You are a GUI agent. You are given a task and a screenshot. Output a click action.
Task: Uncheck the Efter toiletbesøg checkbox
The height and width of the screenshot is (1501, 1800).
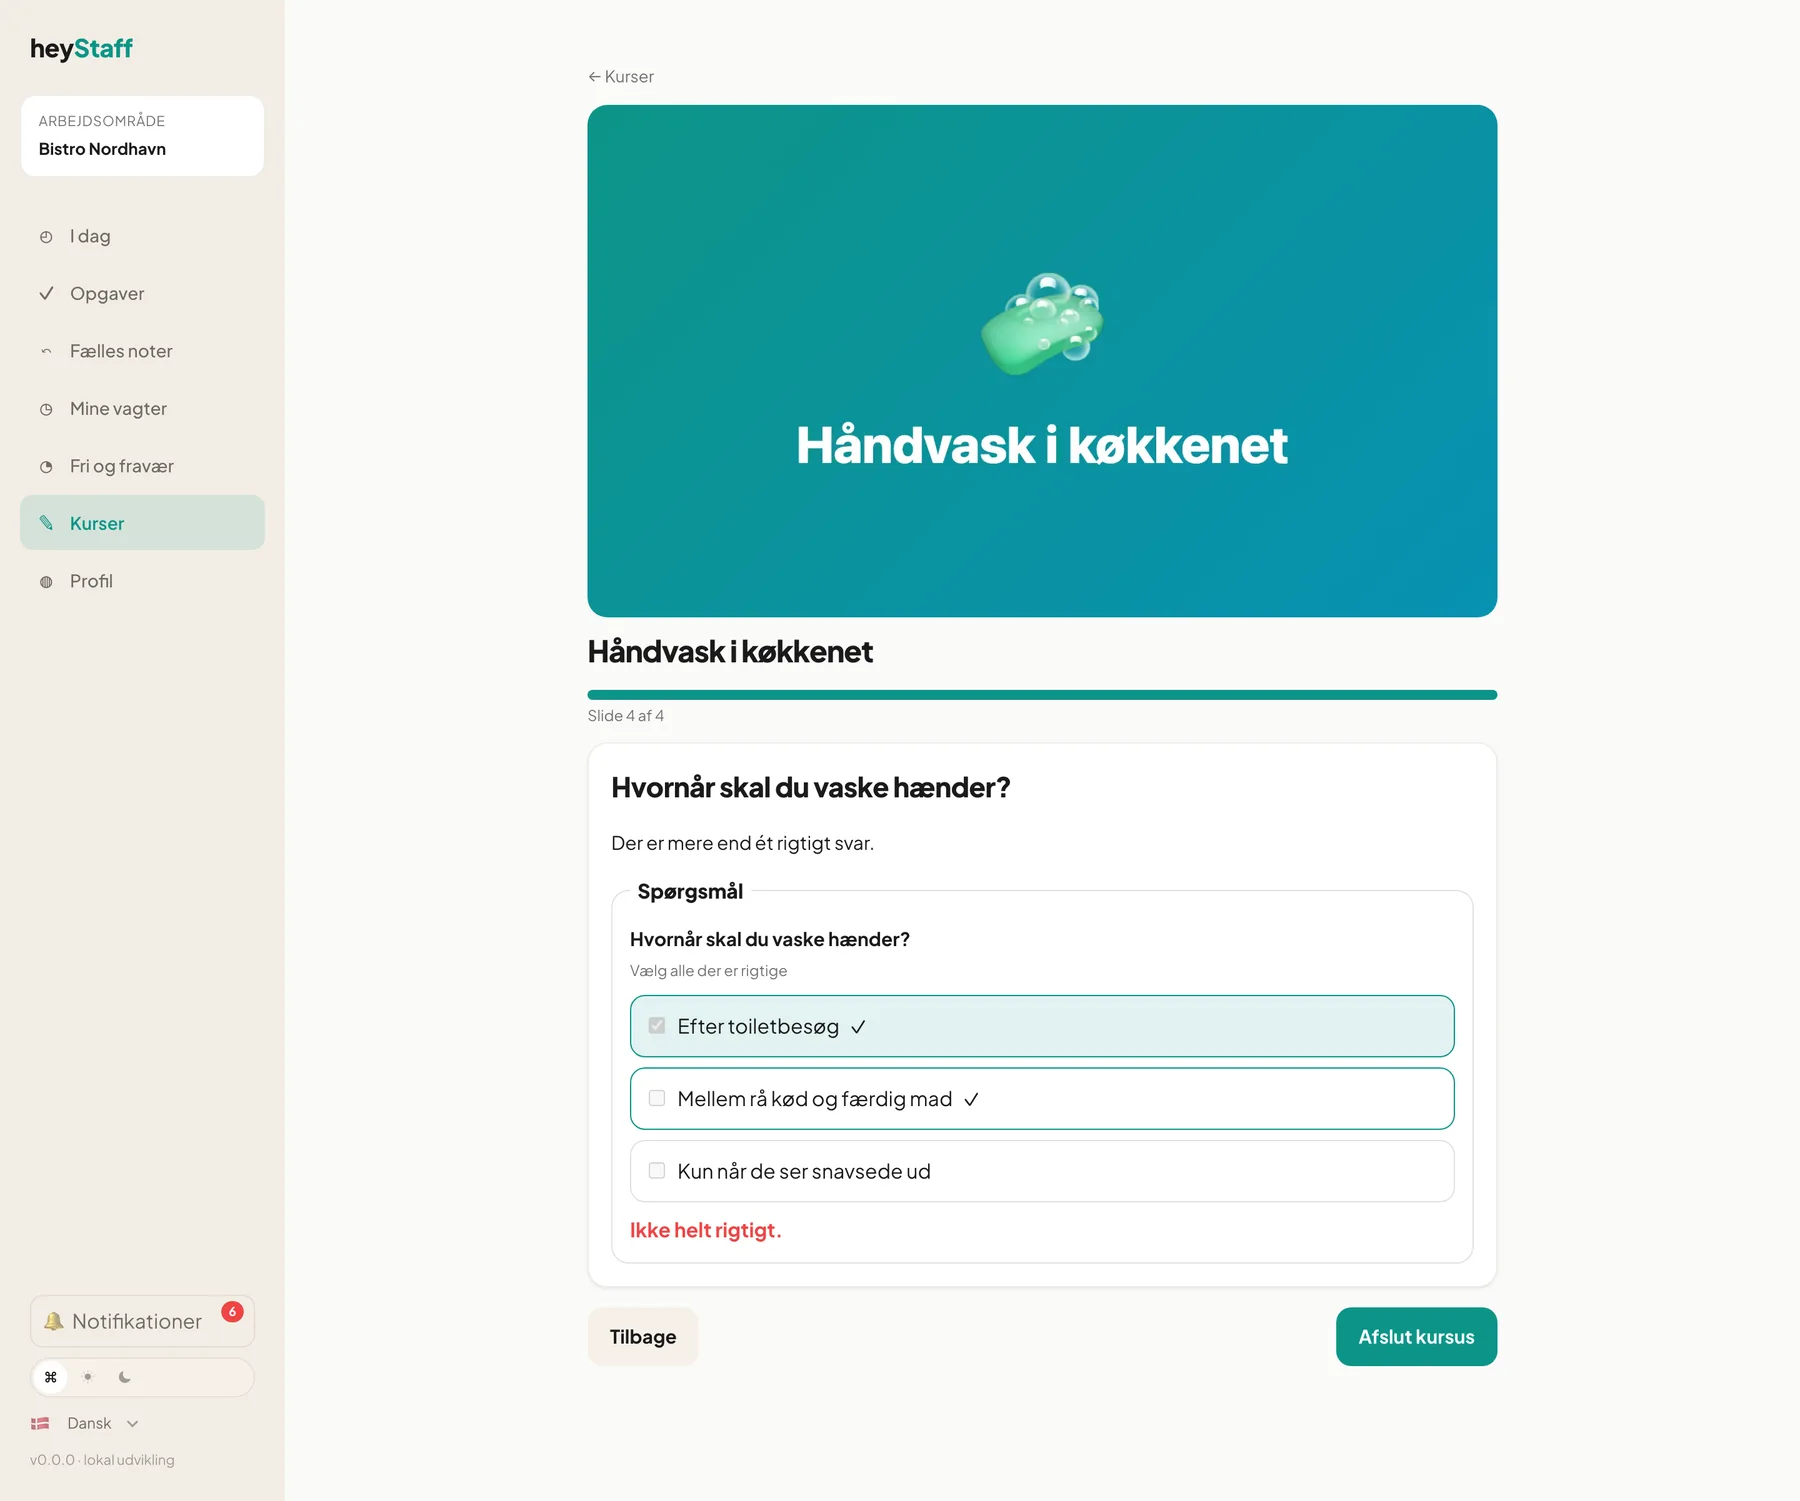click(x=657, y=1026)
